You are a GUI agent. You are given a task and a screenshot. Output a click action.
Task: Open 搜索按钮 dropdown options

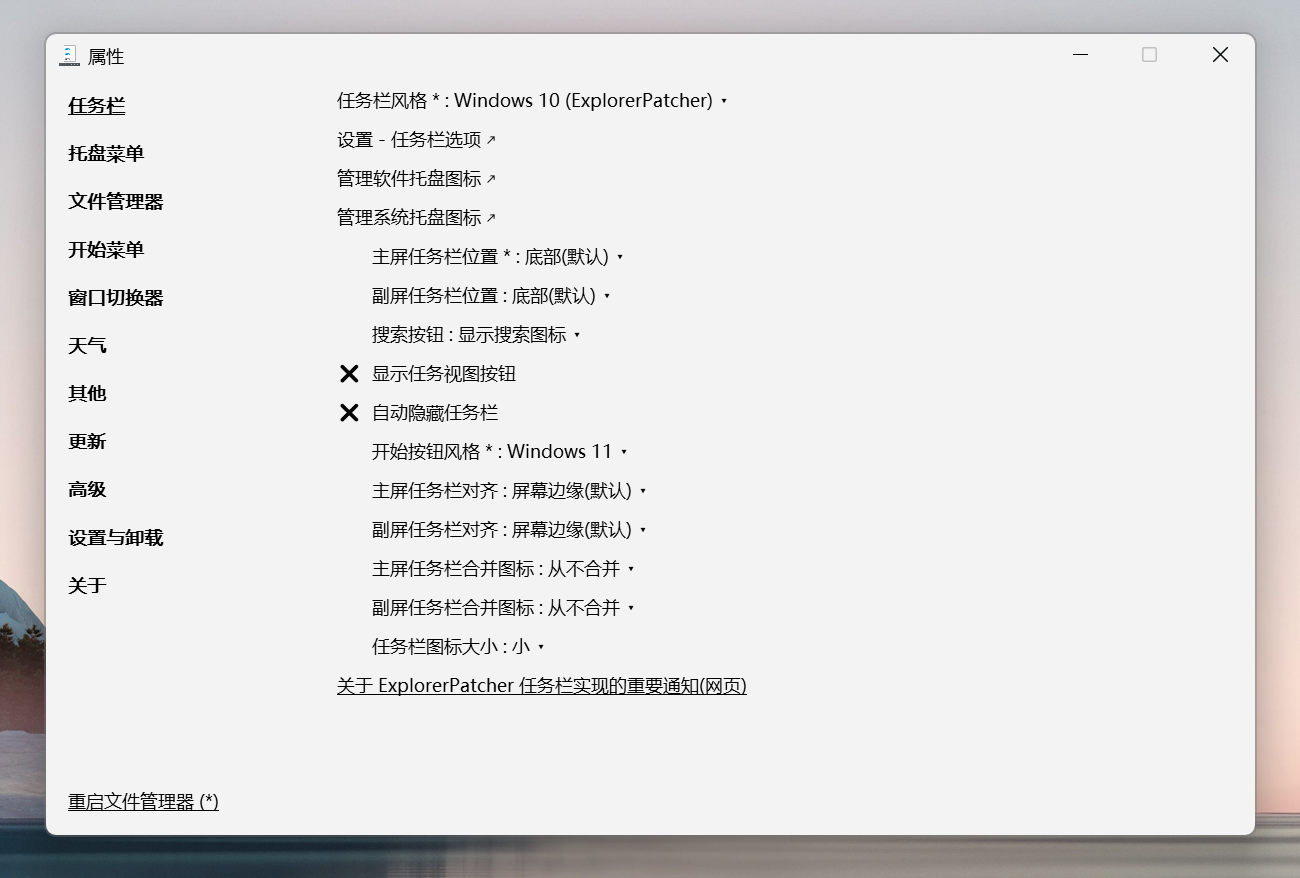coord(476,335)
